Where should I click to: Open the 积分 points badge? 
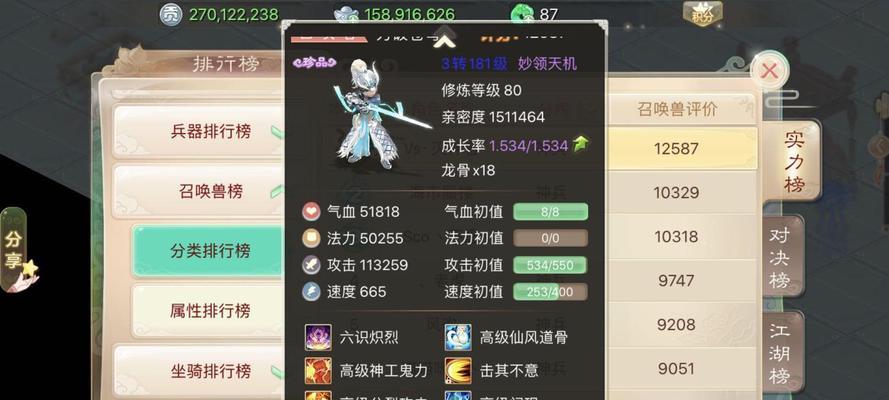(x=702, y=14)
